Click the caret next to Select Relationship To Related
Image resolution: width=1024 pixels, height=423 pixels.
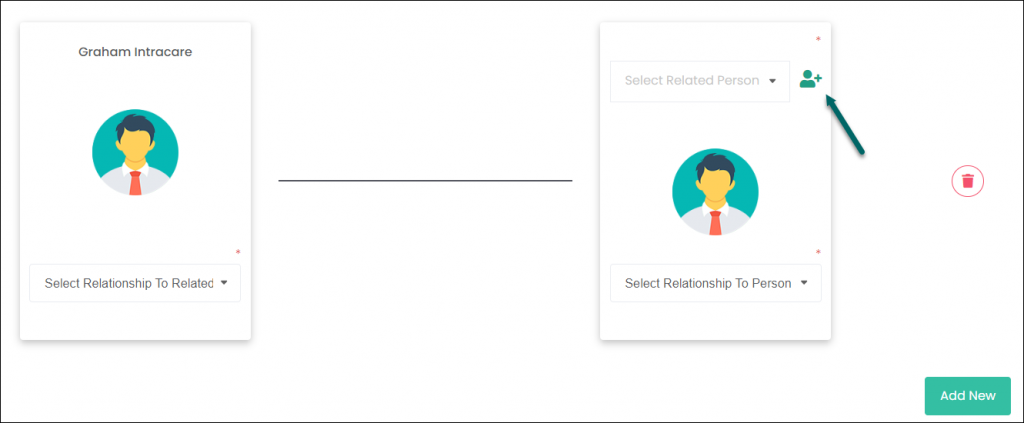224,283
